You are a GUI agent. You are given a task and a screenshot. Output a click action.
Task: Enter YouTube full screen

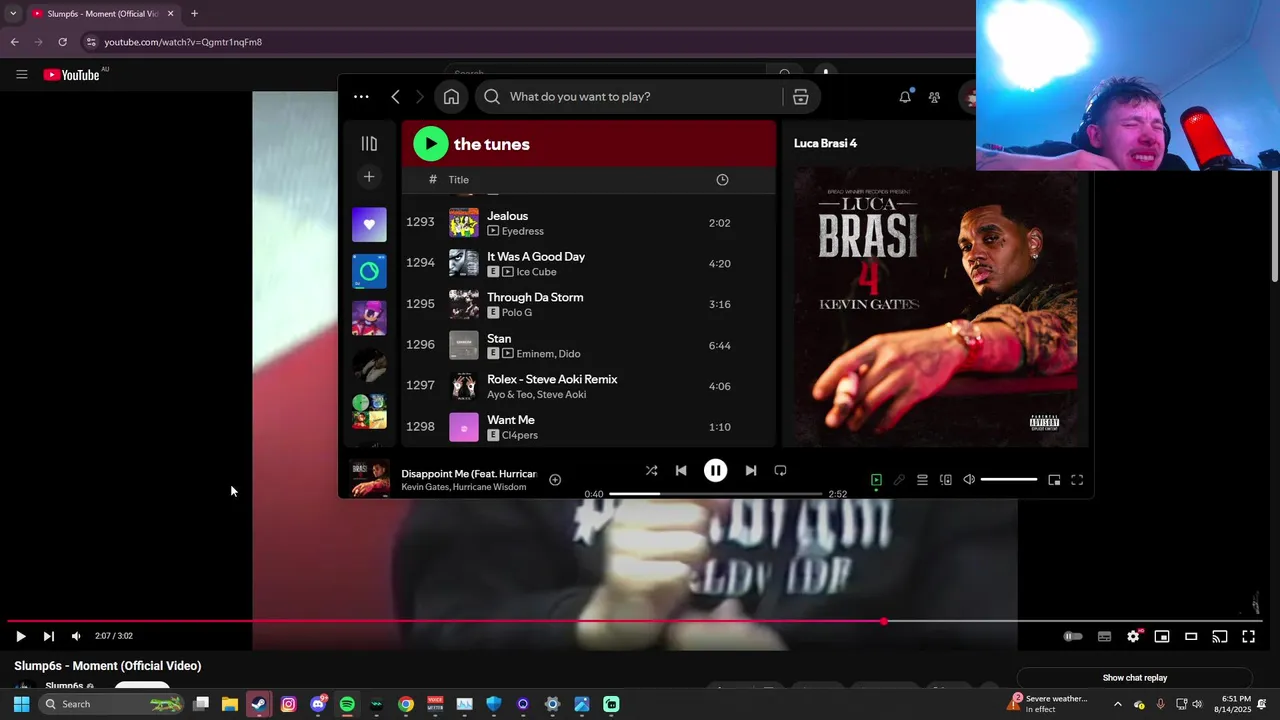click(1249, 636)
